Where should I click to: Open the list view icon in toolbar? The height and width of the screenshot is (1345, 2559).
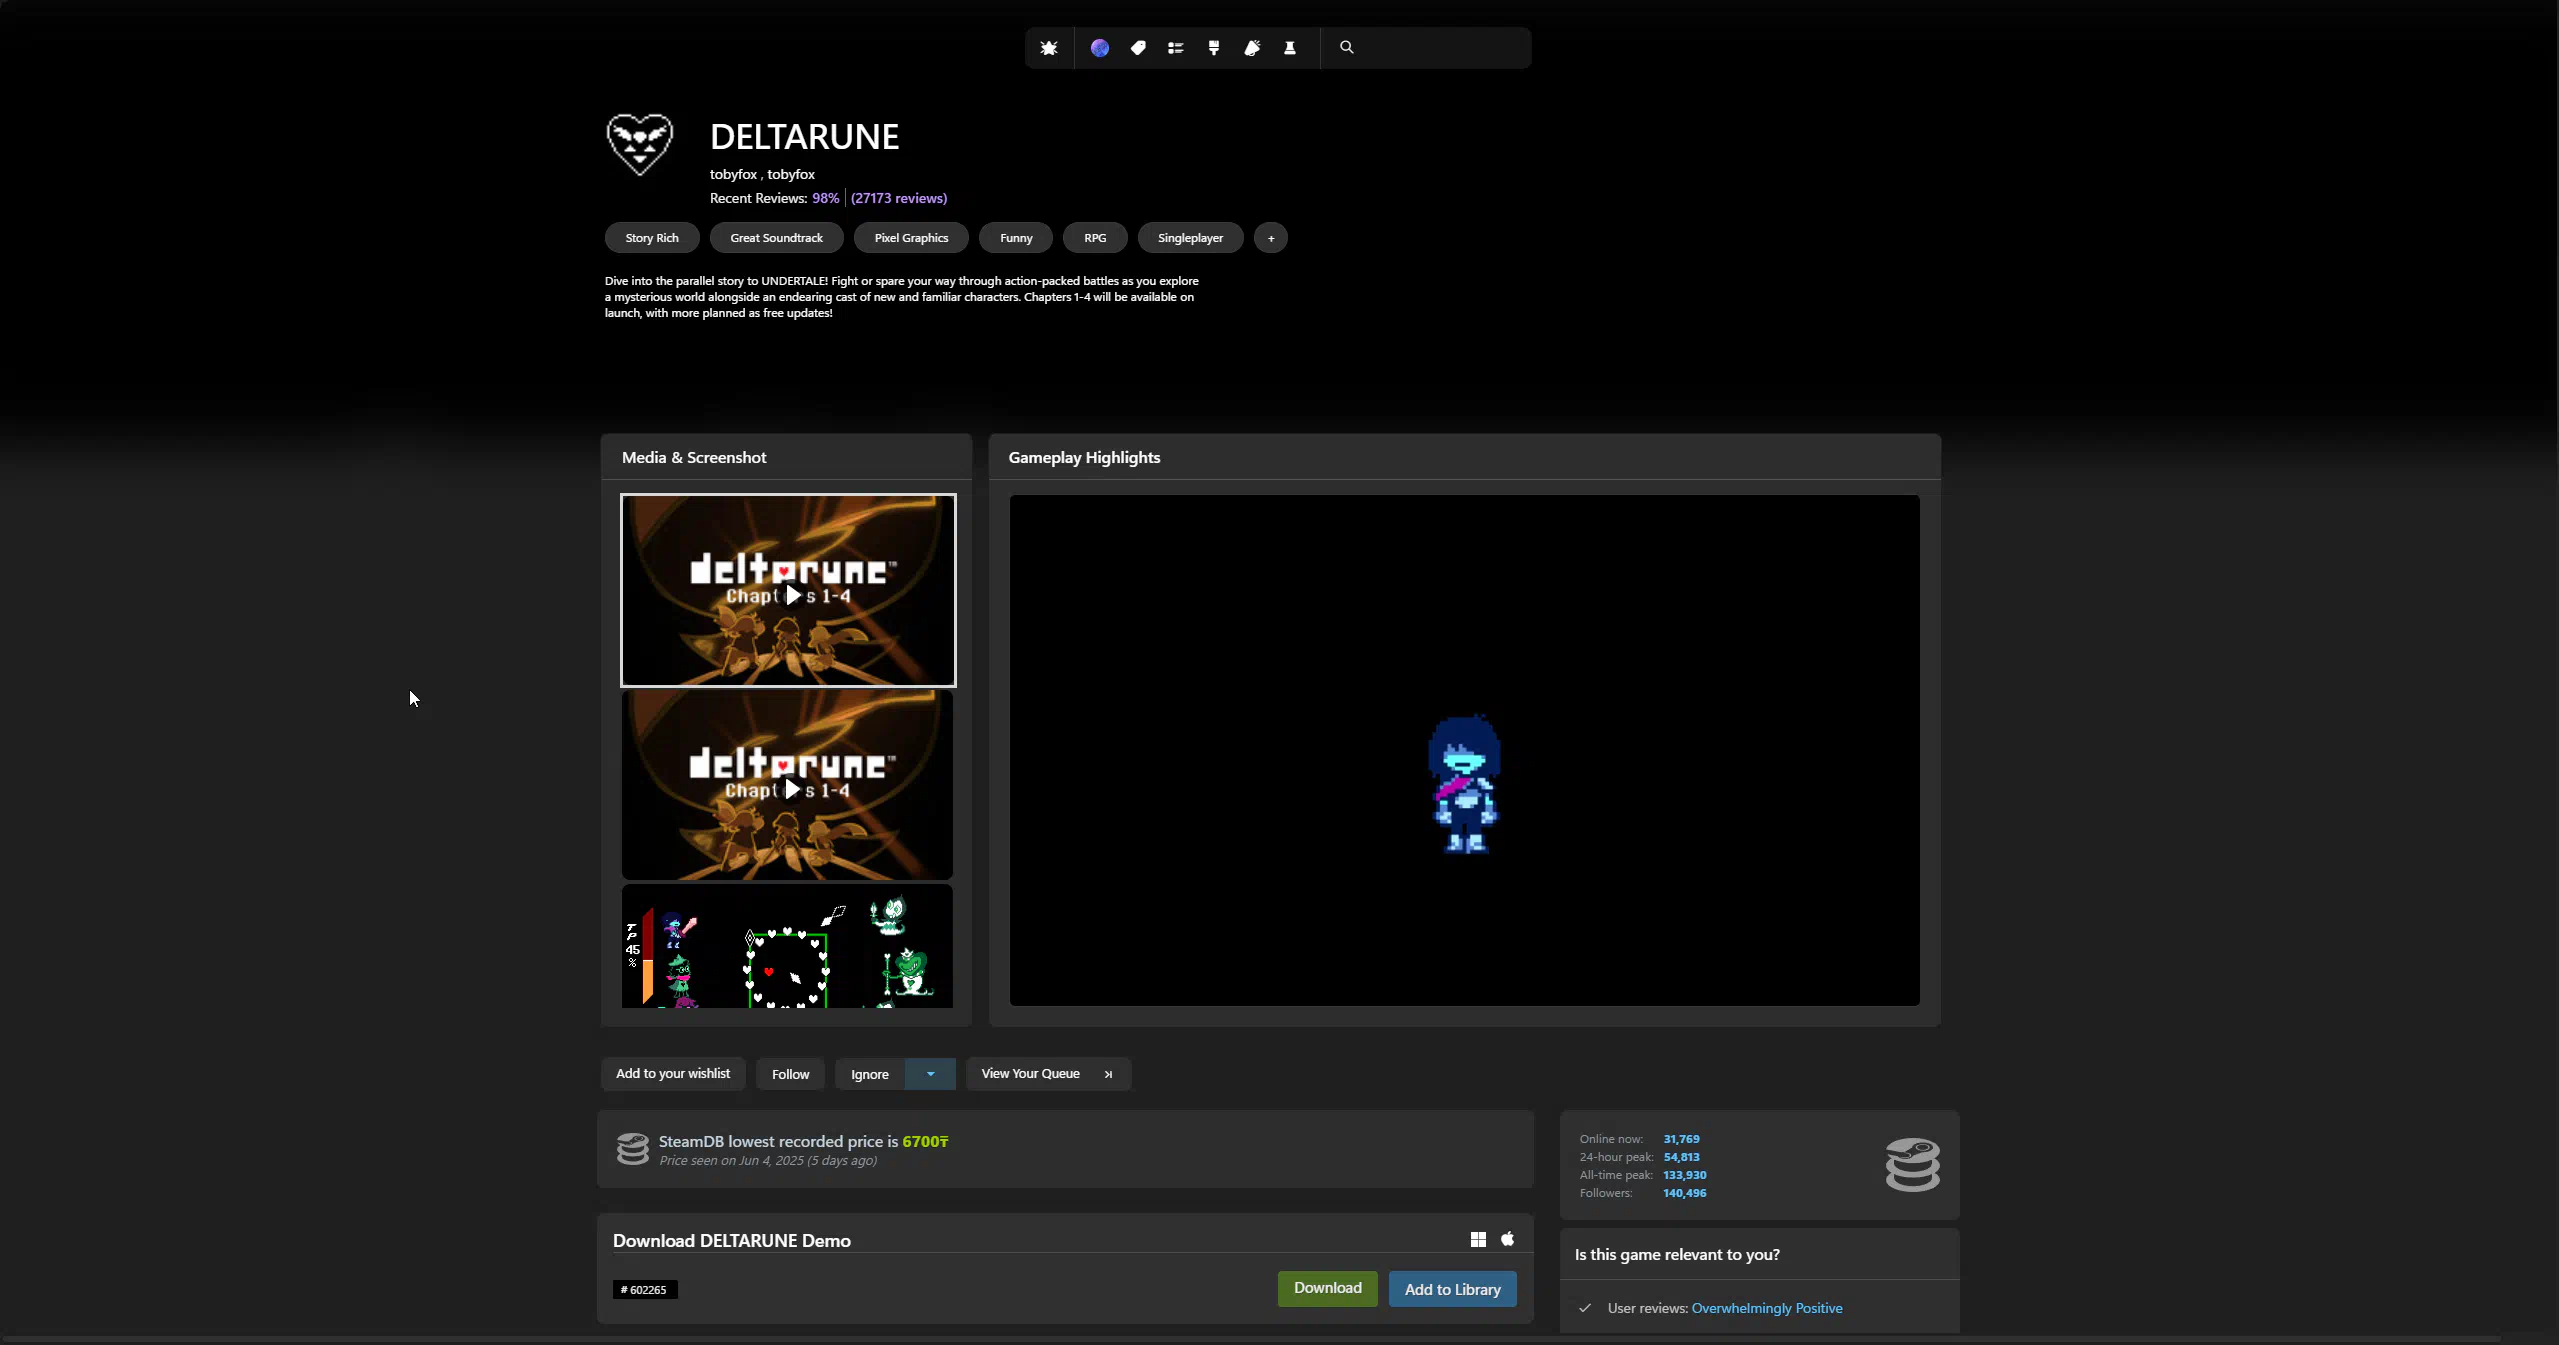pos(1176,48)
